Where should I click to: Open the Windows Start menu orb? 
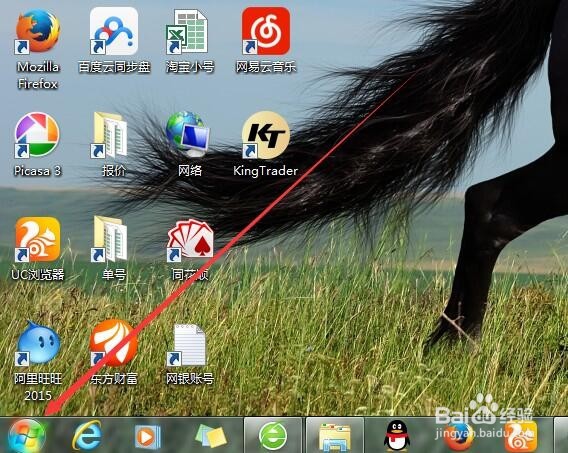tap(27, 436)
